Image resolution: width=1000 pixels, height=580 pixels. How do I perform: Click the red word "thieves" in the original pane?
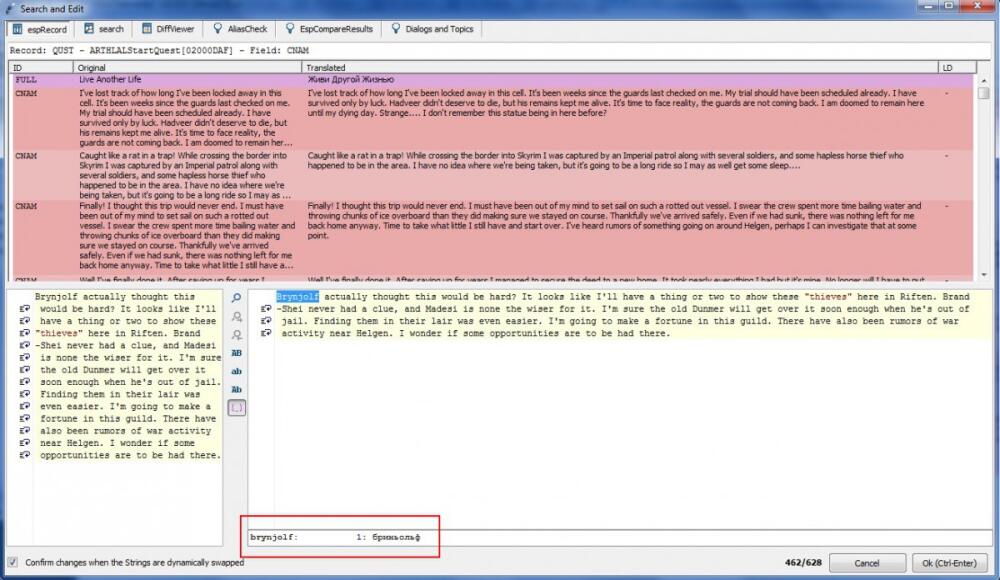57,333
